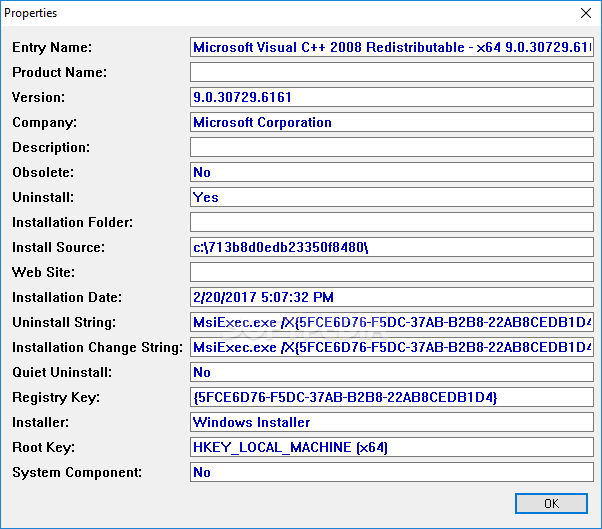Click the Entry Name field
The image size is (602, 529).
[x=392, y=47]
